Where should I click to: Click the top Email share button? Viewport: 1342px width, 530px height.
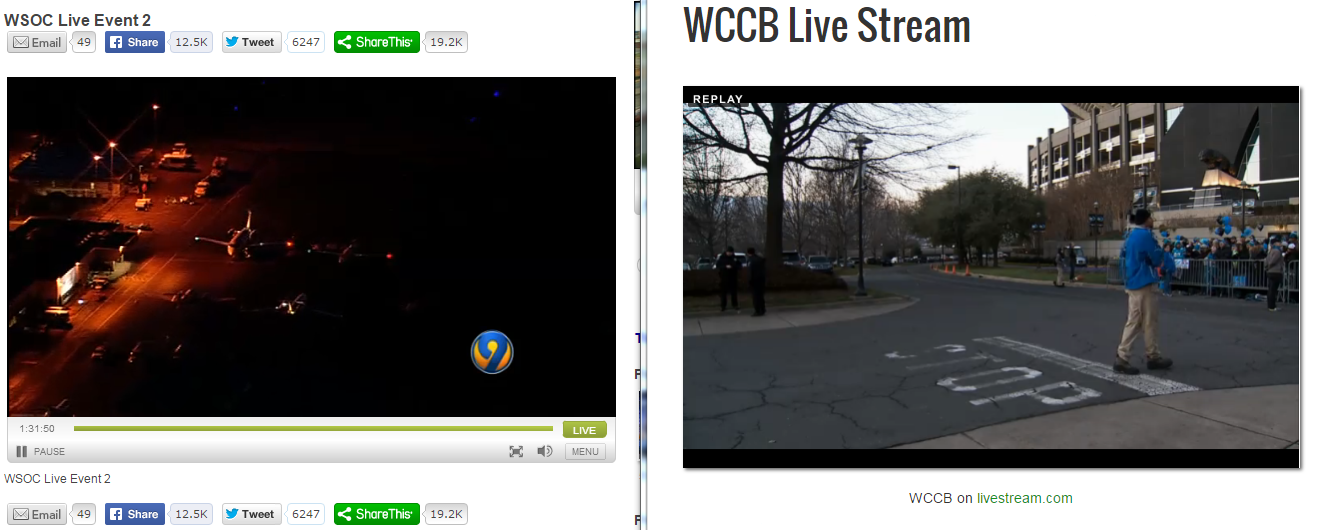[37, 42]
